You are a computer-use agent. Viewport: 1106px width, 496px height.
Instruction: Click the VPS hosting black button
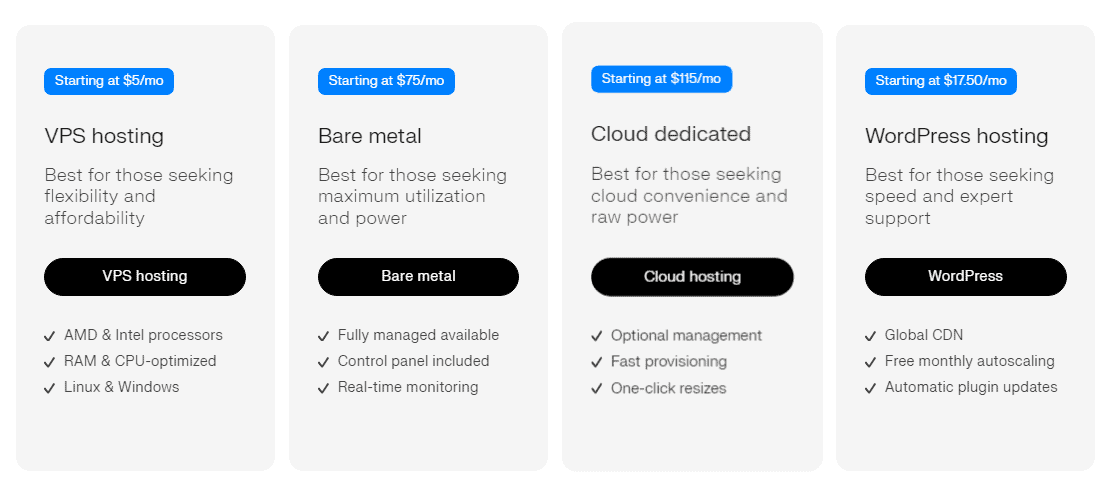point(145,277)
